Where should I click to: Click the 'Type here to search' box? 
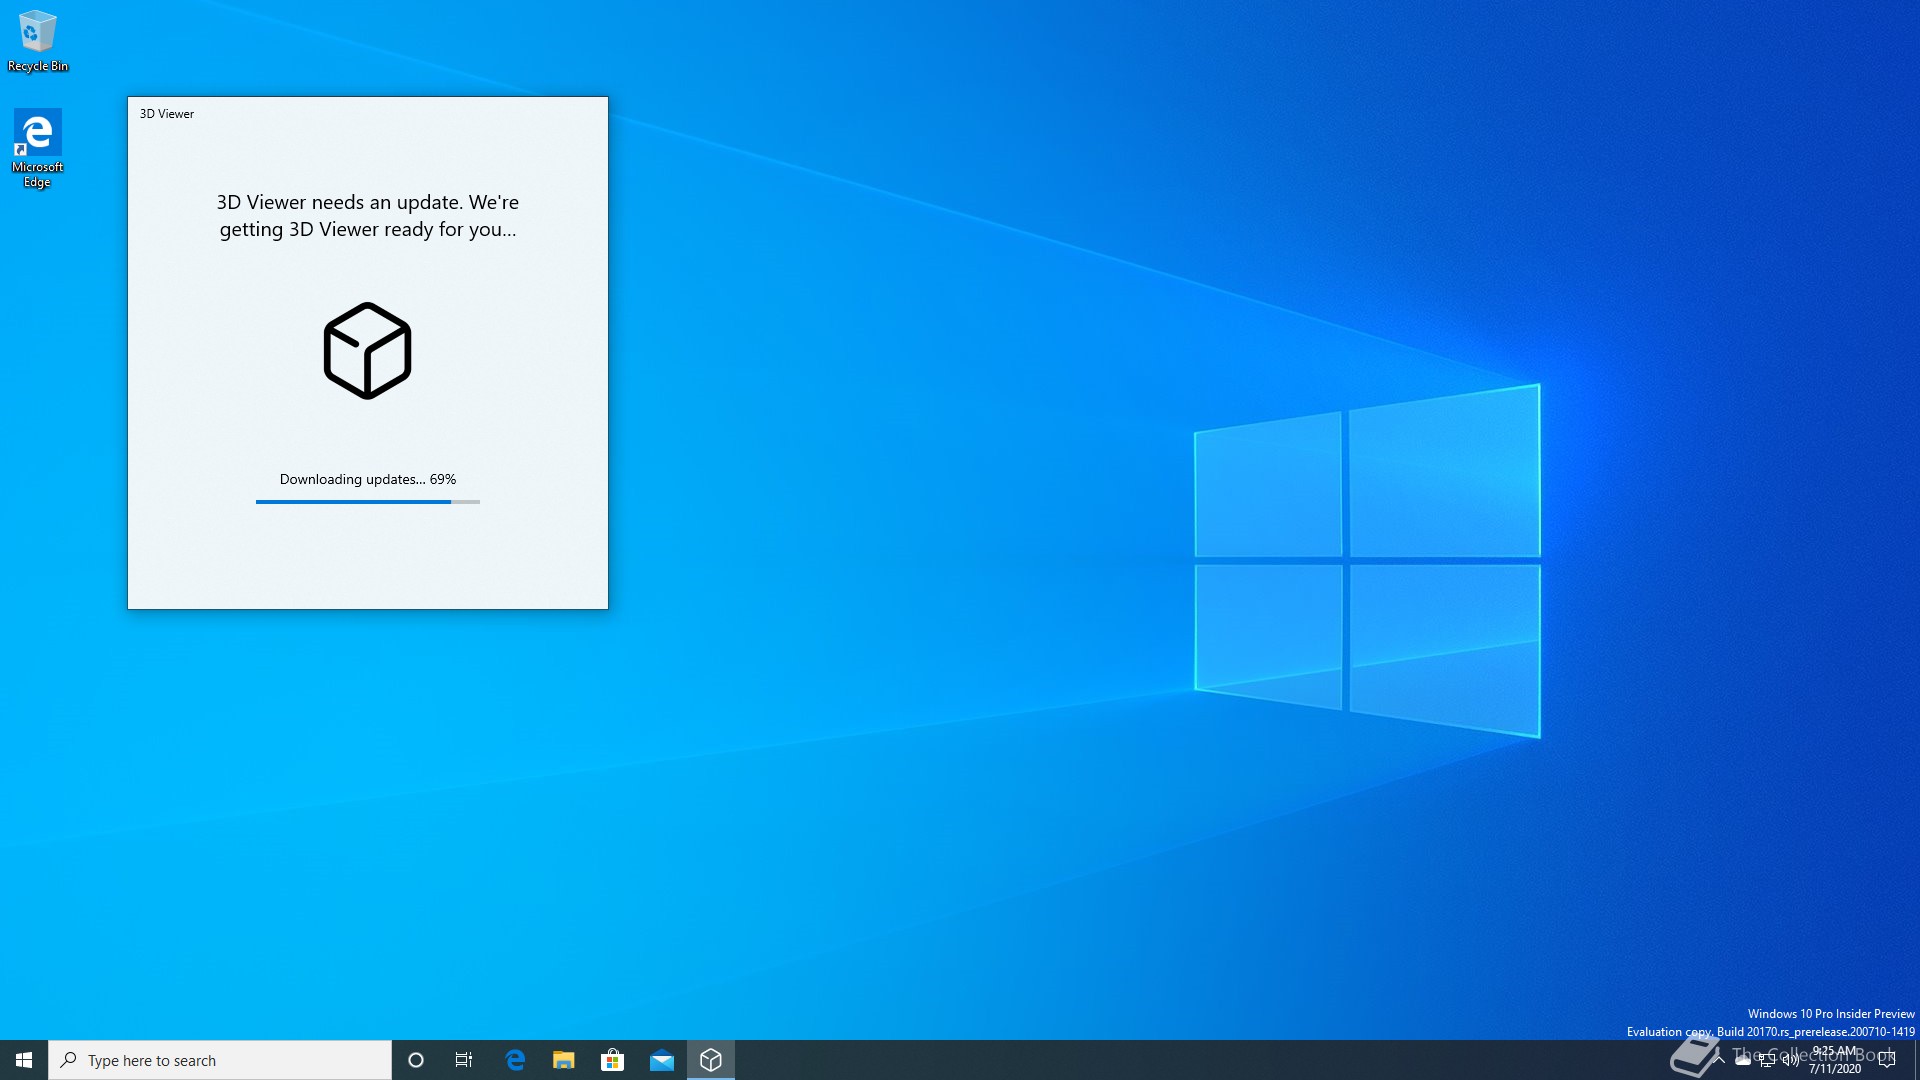pyautogui.click(x=220, y=1060)
